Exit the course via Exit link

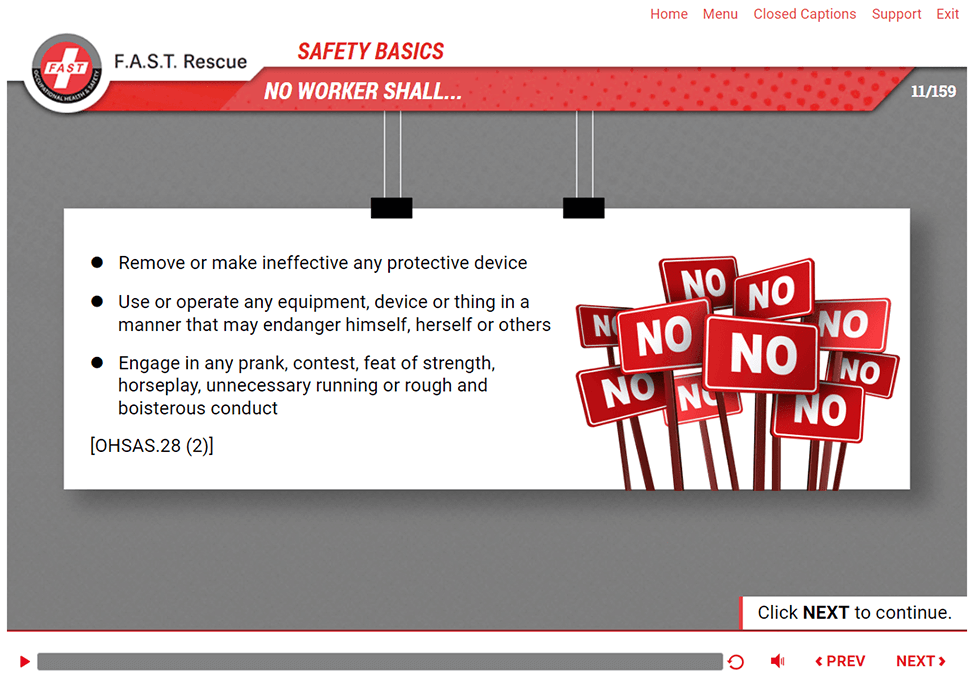947,14
